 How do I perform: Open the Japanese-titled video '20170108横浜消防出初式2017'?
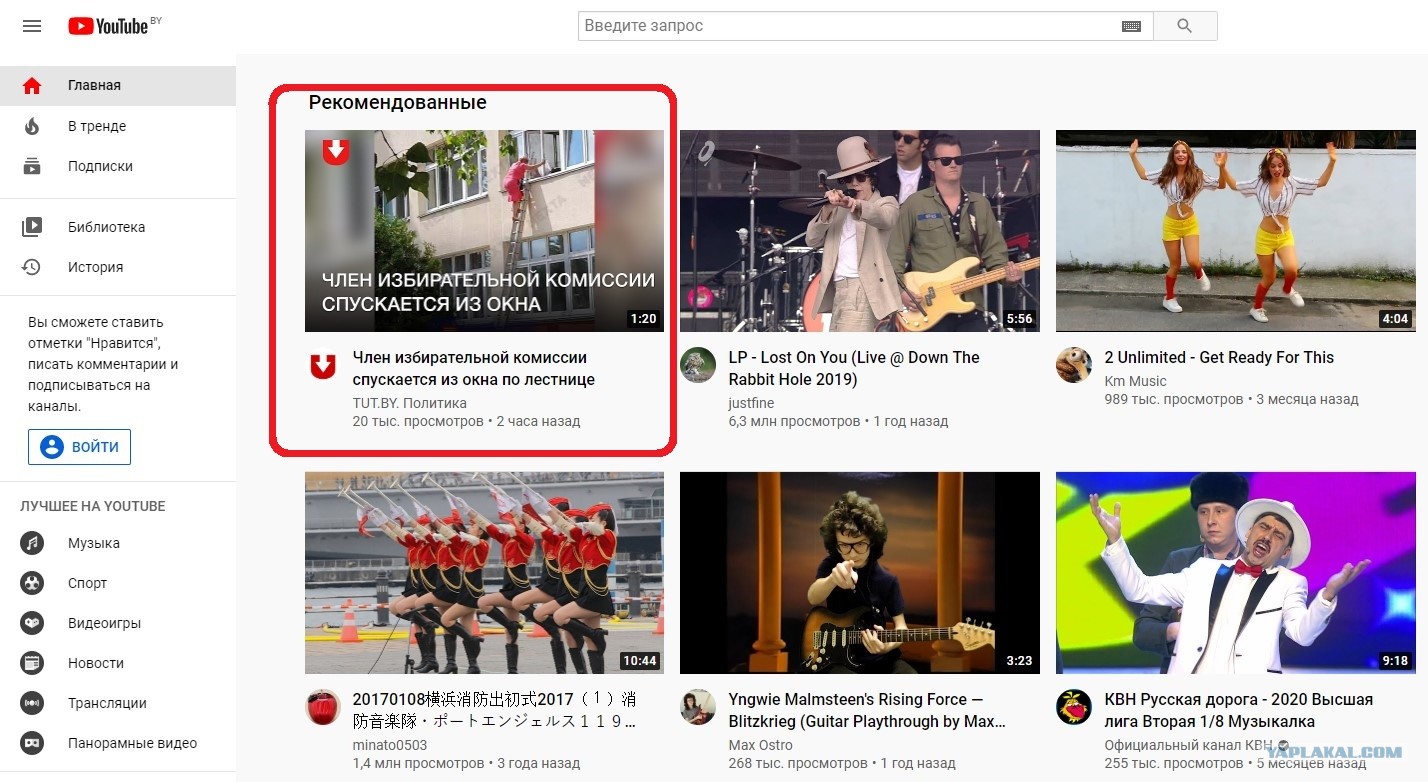(x=494, y=710)
